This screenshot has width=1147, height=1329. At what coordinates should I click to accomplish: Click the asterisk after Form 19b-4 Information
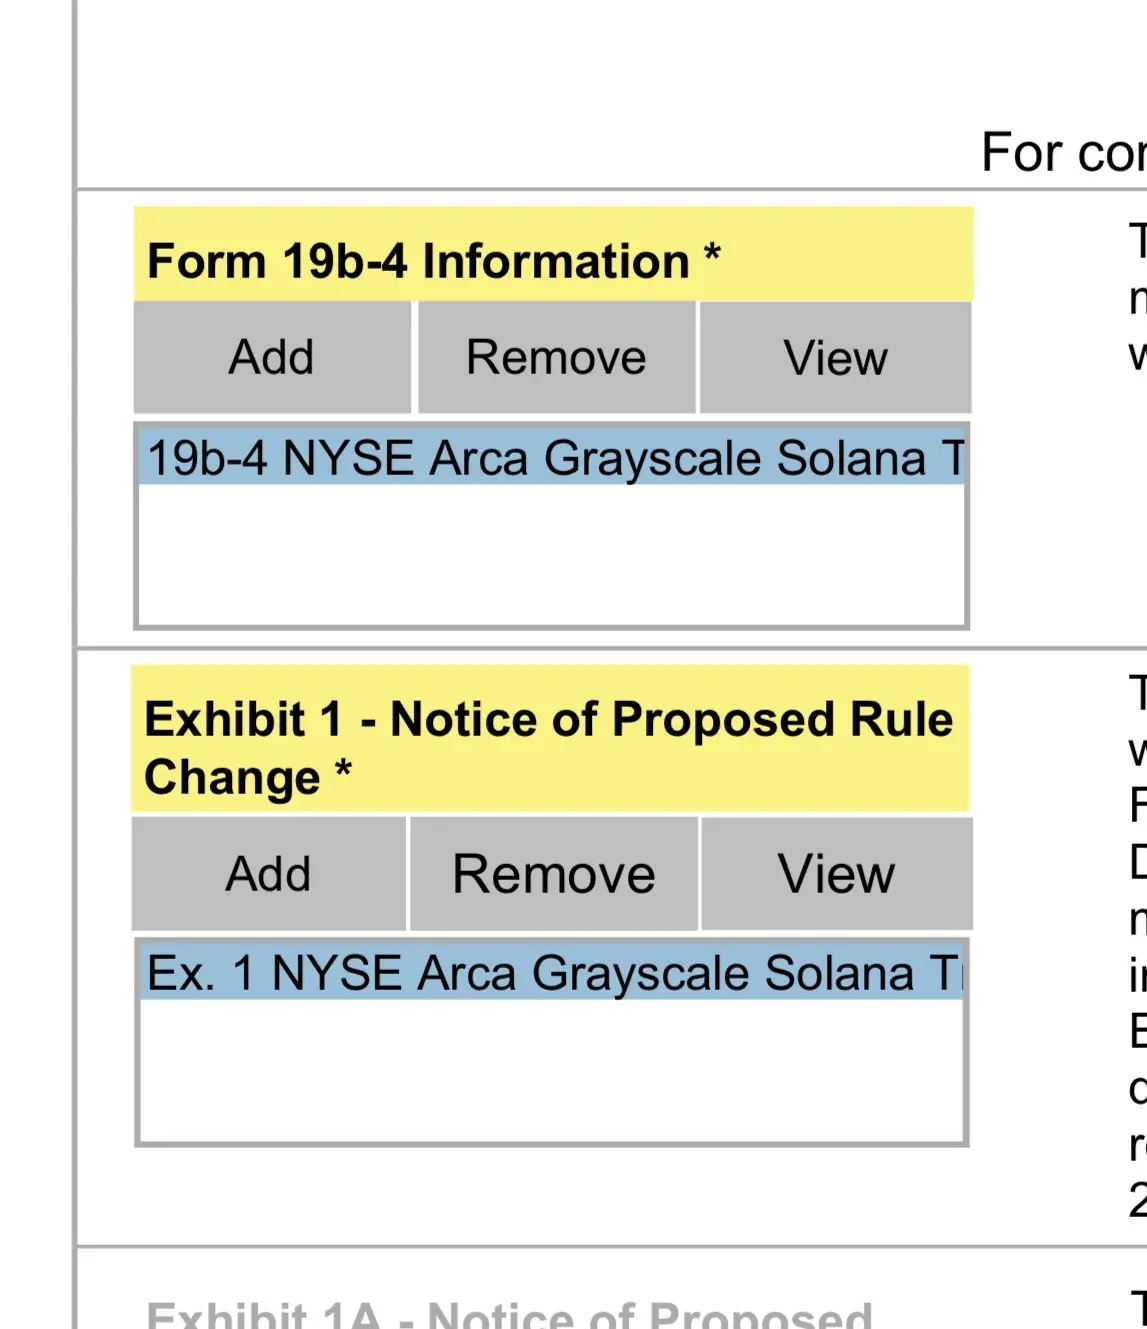pos(712,252)
